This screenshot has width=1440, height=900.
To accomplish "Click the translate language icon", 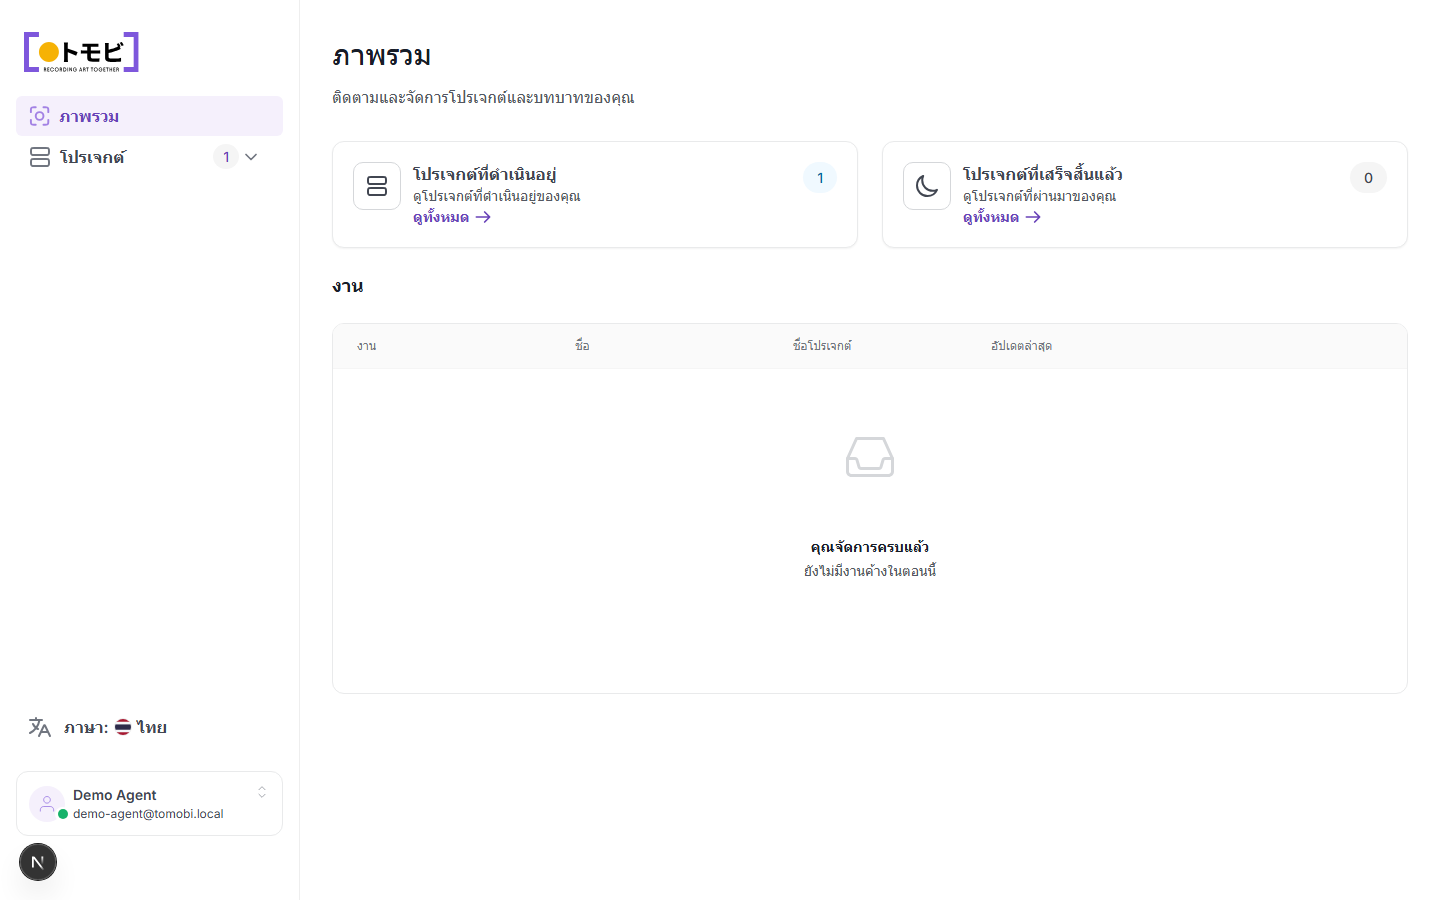I will click(40, 727).
